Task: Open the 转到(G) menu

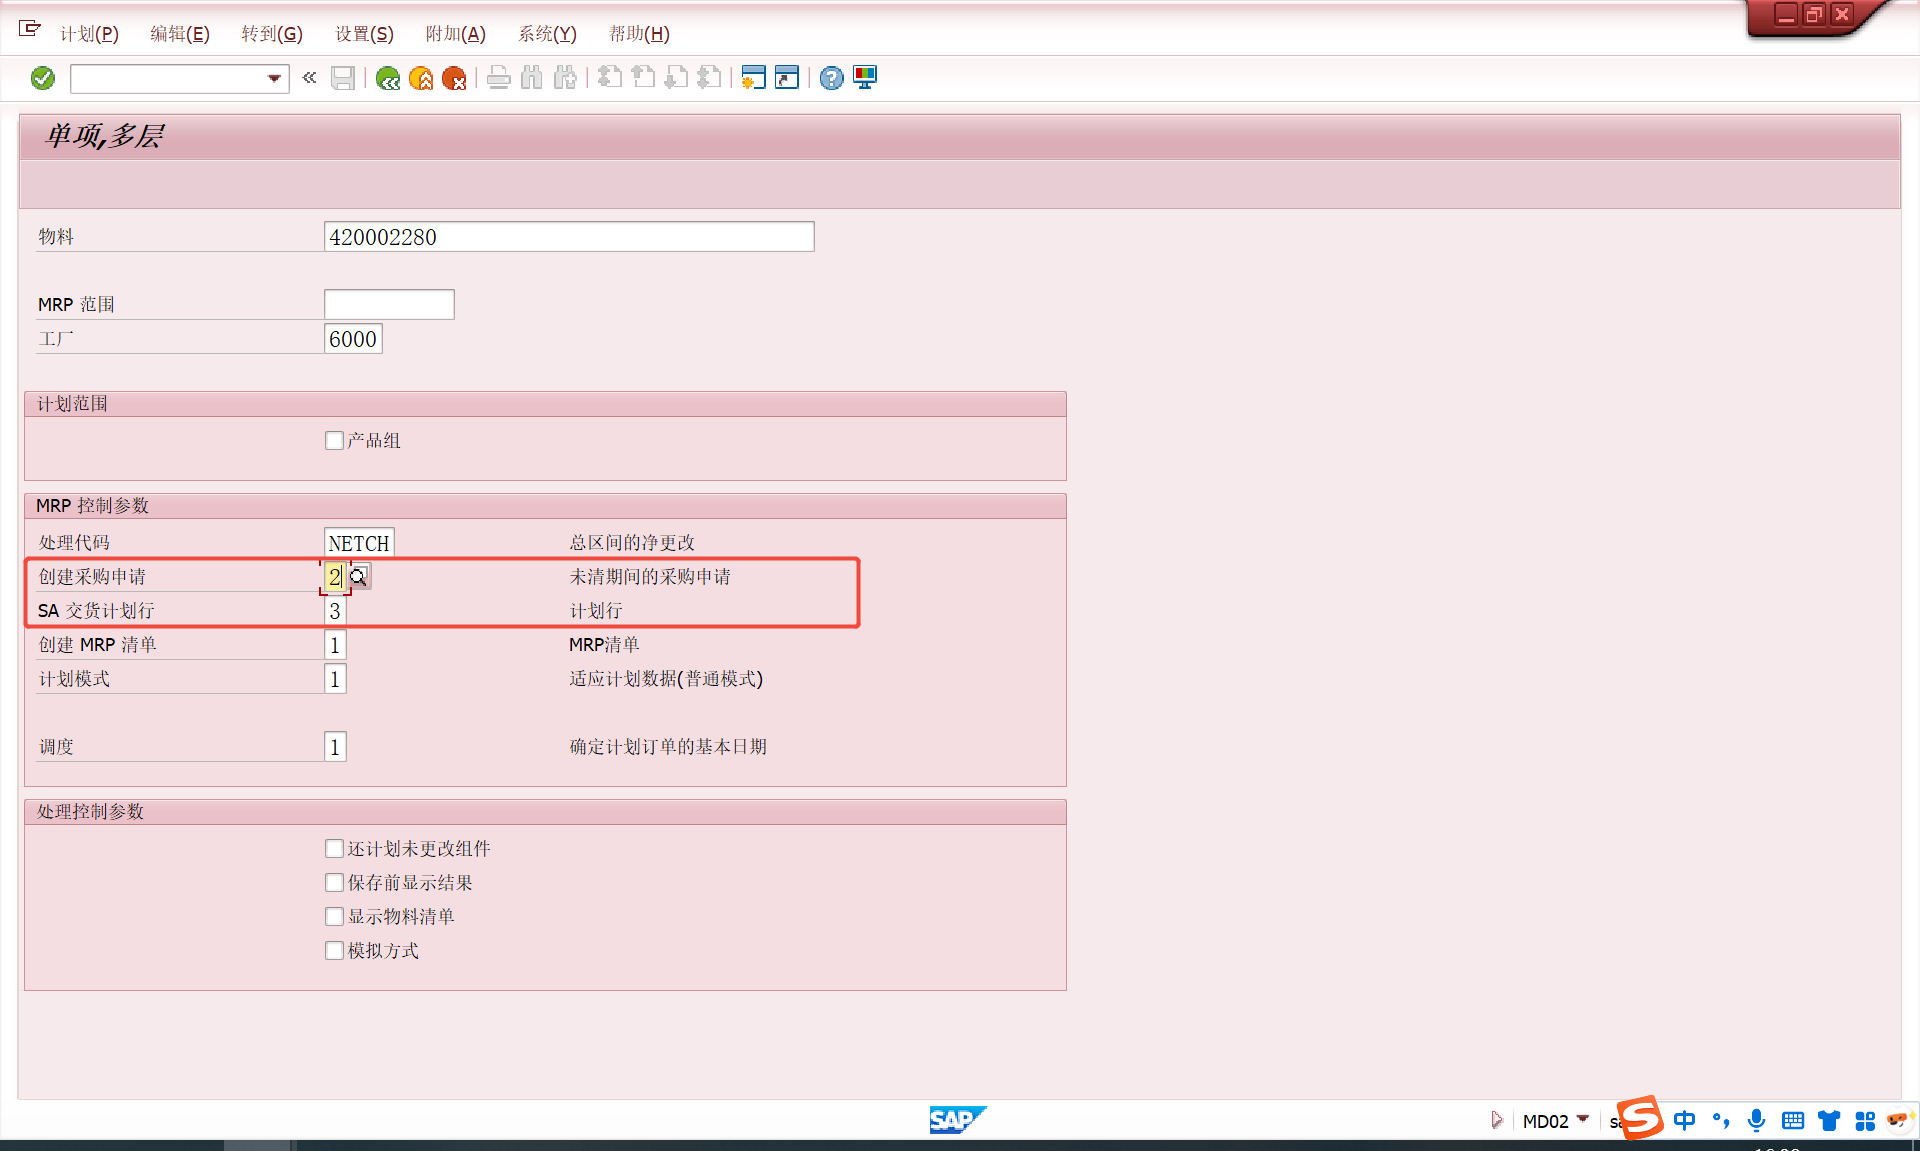Action: (272, 33)
